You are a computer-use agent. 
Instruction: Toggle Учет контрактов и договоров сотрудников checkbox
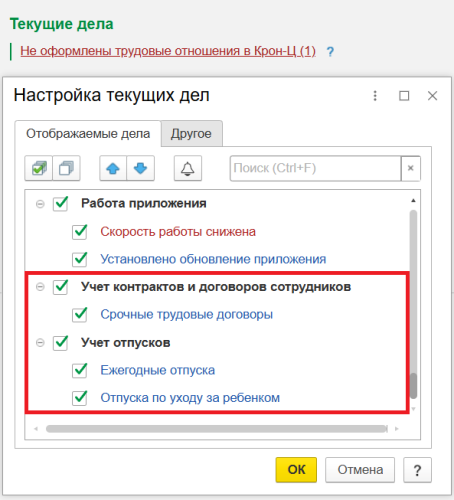(x=61, y=287)
